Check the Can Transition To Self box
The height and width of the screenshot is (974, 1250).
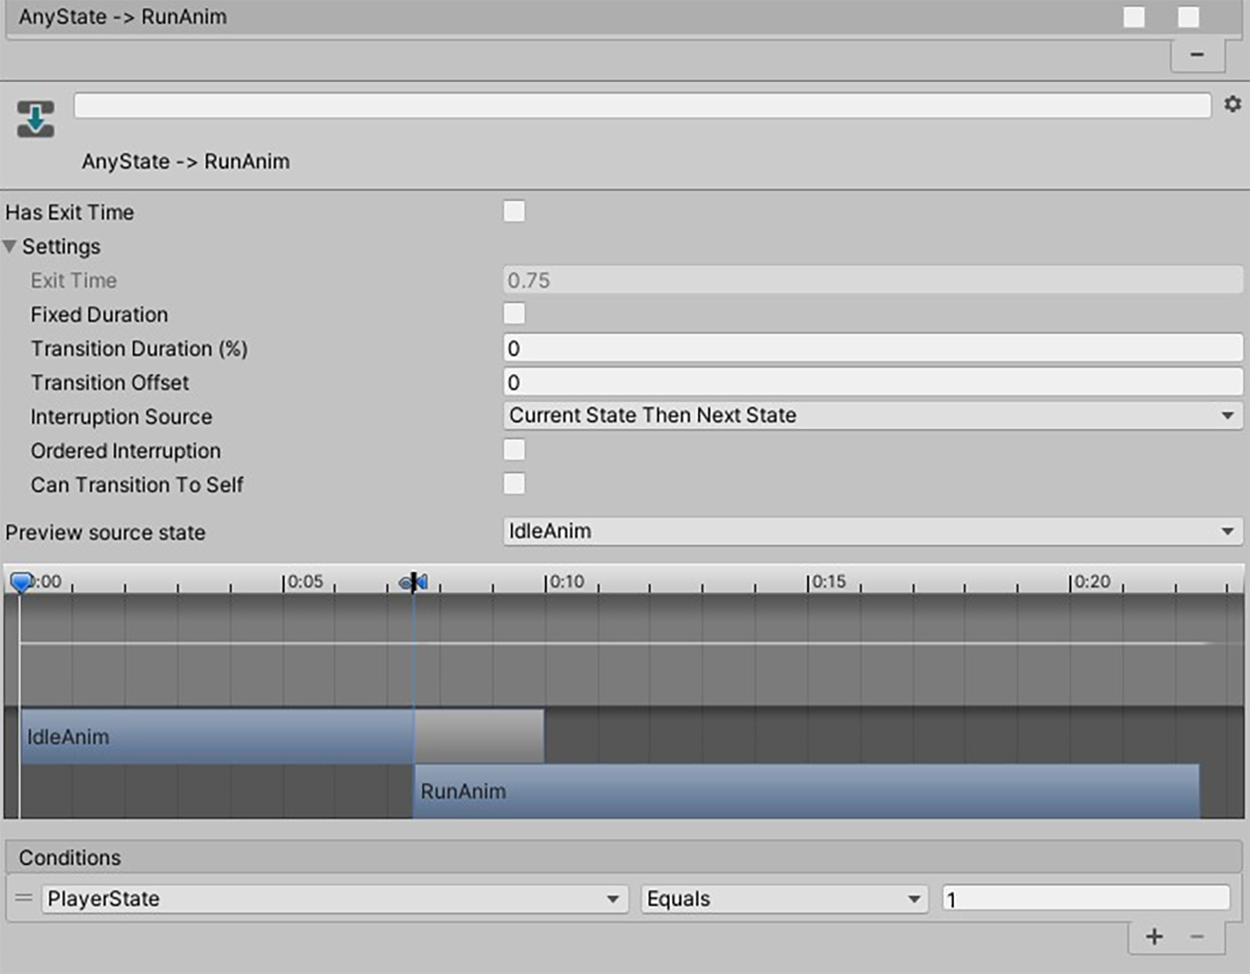[514, 484]
